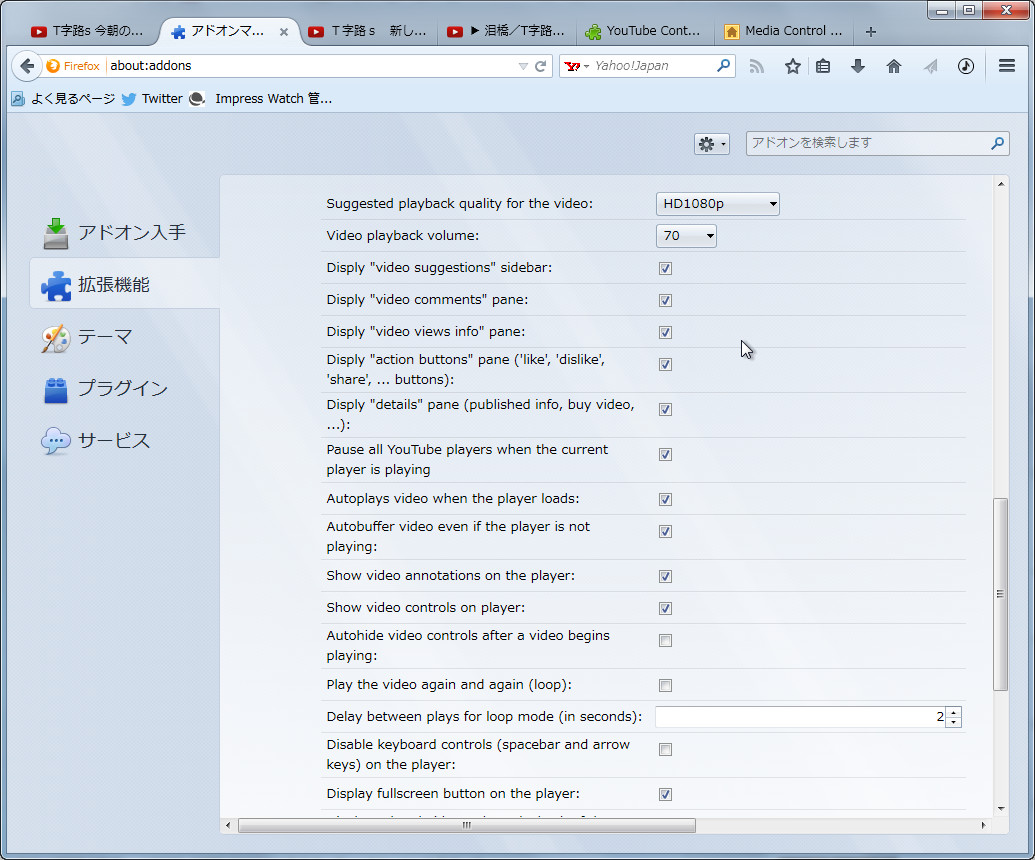Switch to the 泪橋/T字路... tab
This screenshot has height=860, width=1035.
pyautogui.click(x=506, y=31)
